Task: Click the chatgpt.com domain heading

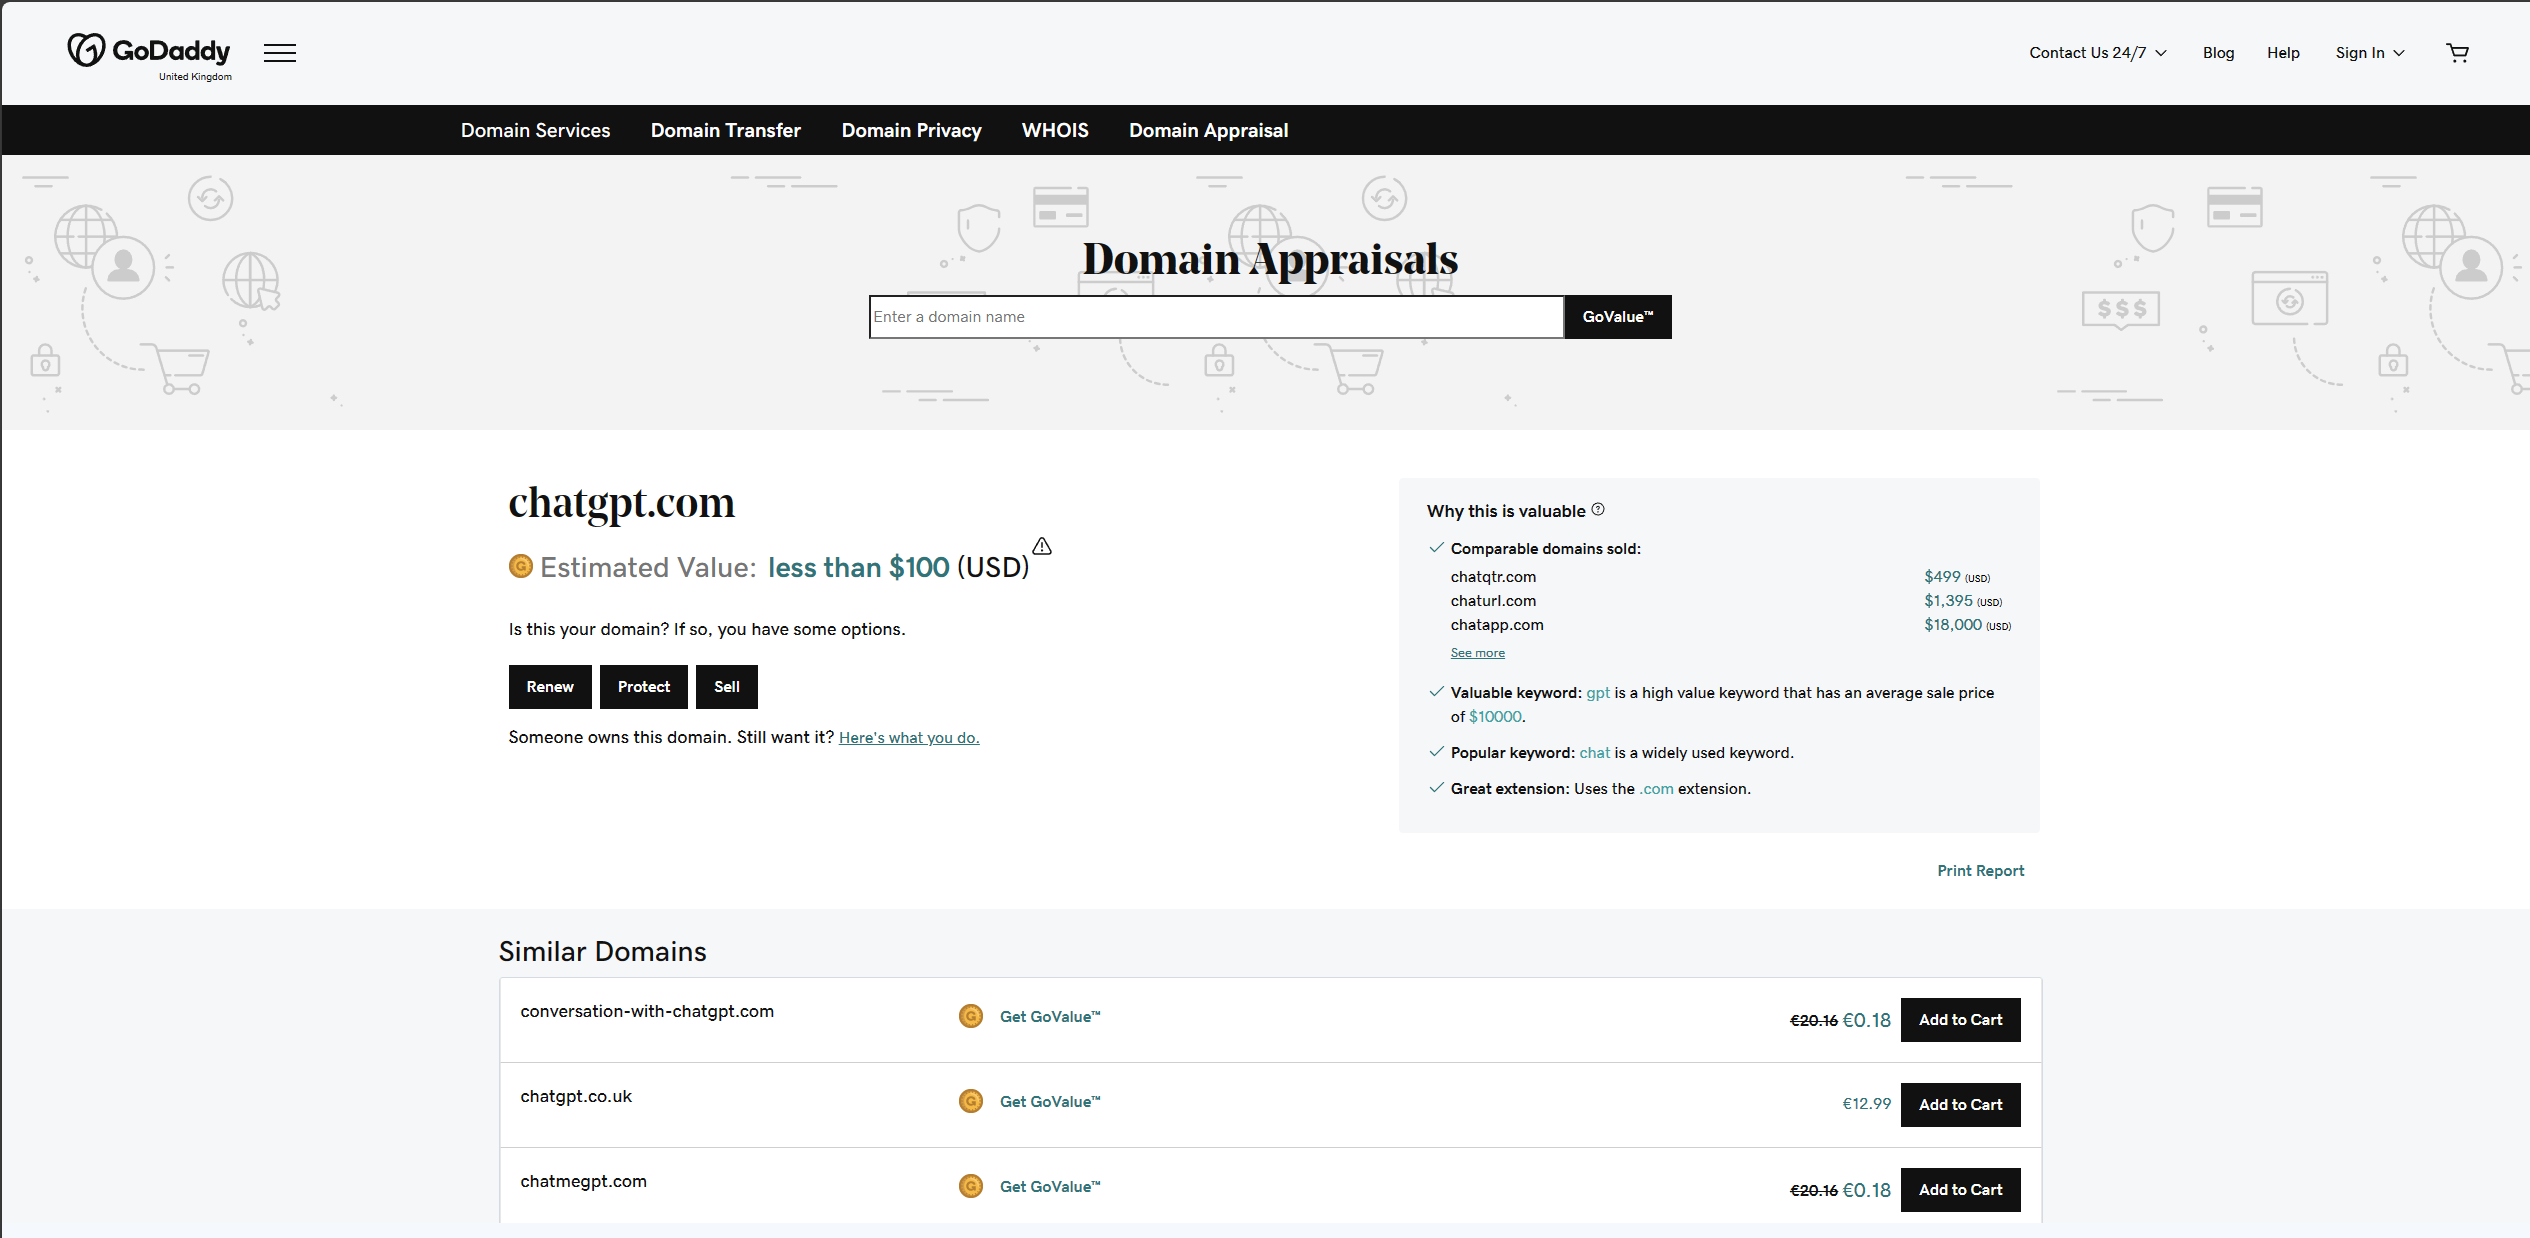Action: [622, 503]
